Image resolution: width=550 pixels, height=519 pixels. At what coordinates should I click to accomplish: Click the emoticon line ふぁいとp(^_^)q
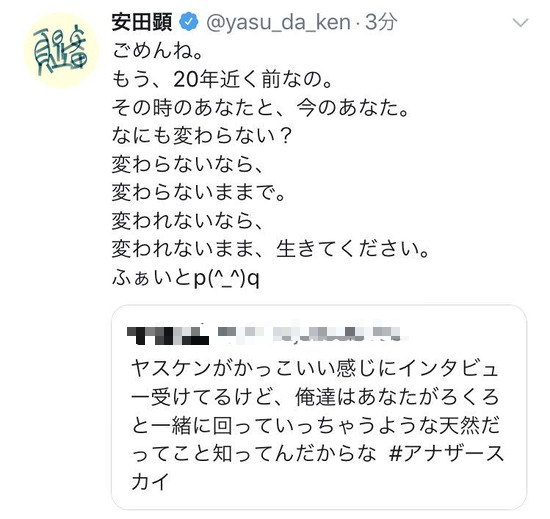tap(186, 279)
